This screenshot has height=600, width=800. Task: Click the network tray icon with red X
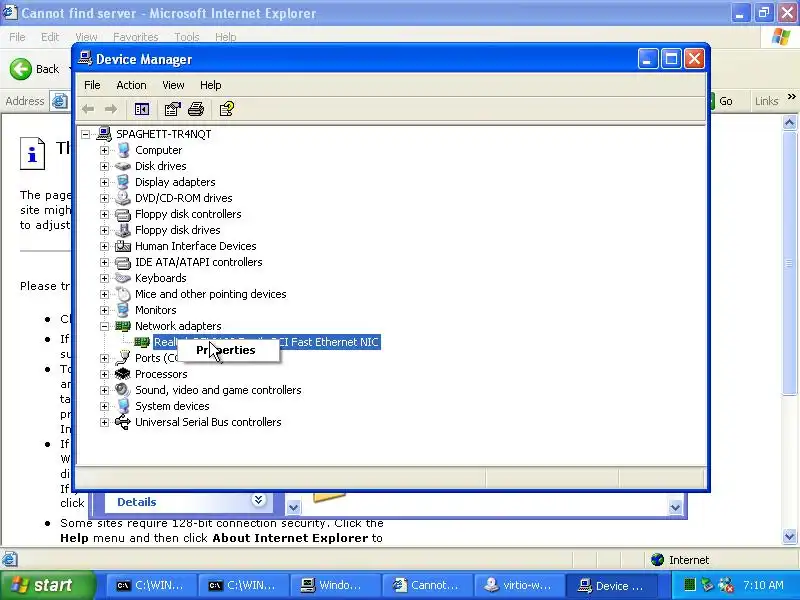[x=726, y=585]
